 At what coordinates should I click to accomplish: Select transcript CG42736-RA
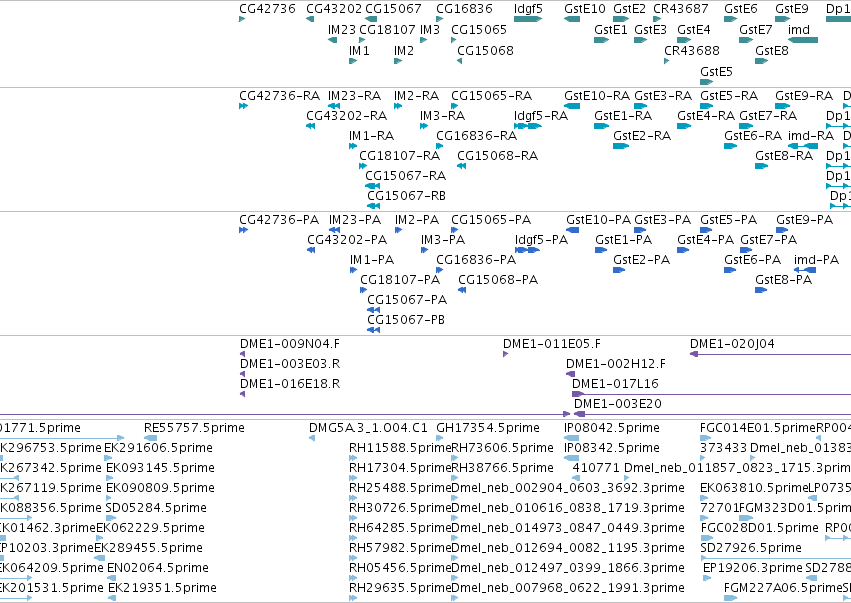point(280,96)
